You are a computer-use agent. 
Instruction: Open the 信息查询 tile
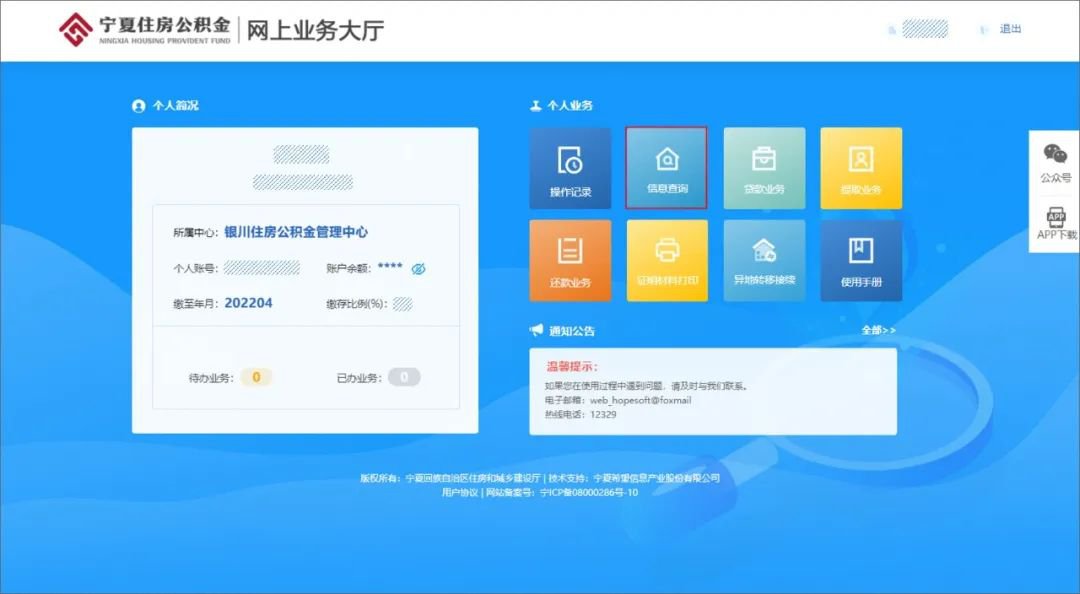pyautogui.click(x=666, y=168)
